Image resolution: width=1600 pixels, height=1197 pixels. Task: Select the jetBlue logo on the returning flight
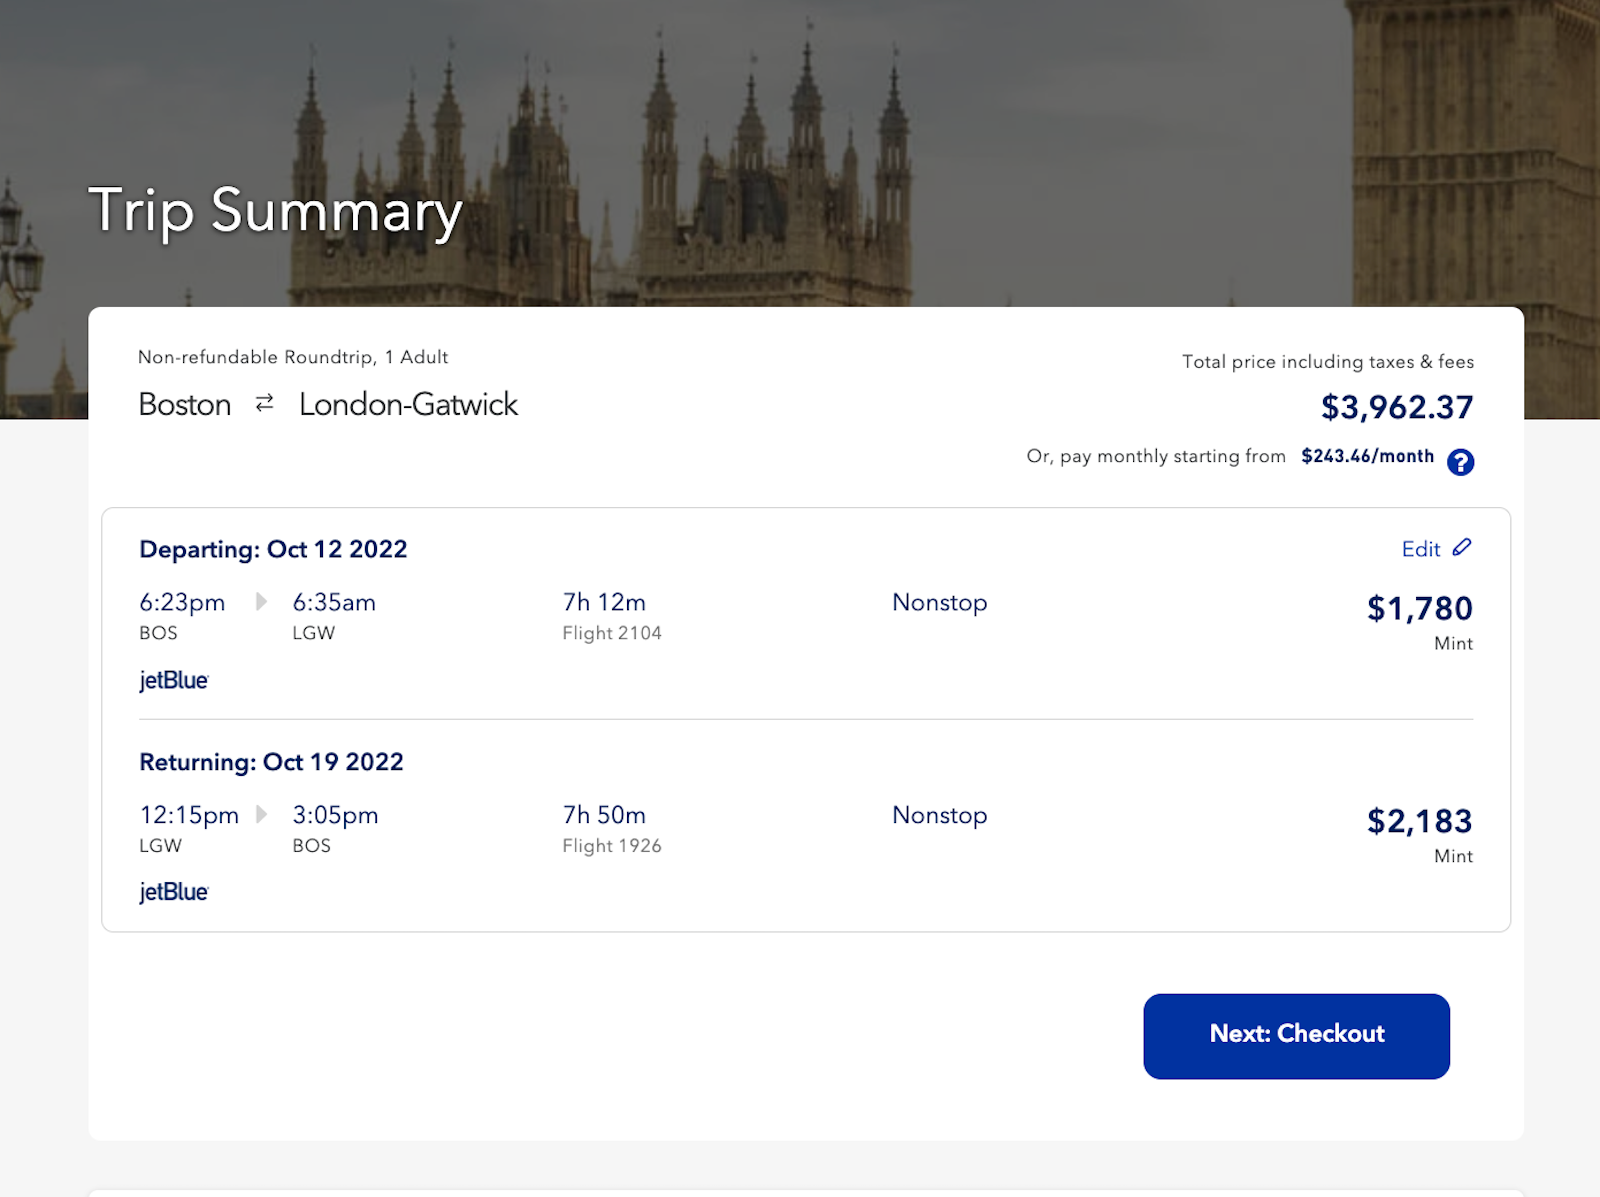pos(173,891)
